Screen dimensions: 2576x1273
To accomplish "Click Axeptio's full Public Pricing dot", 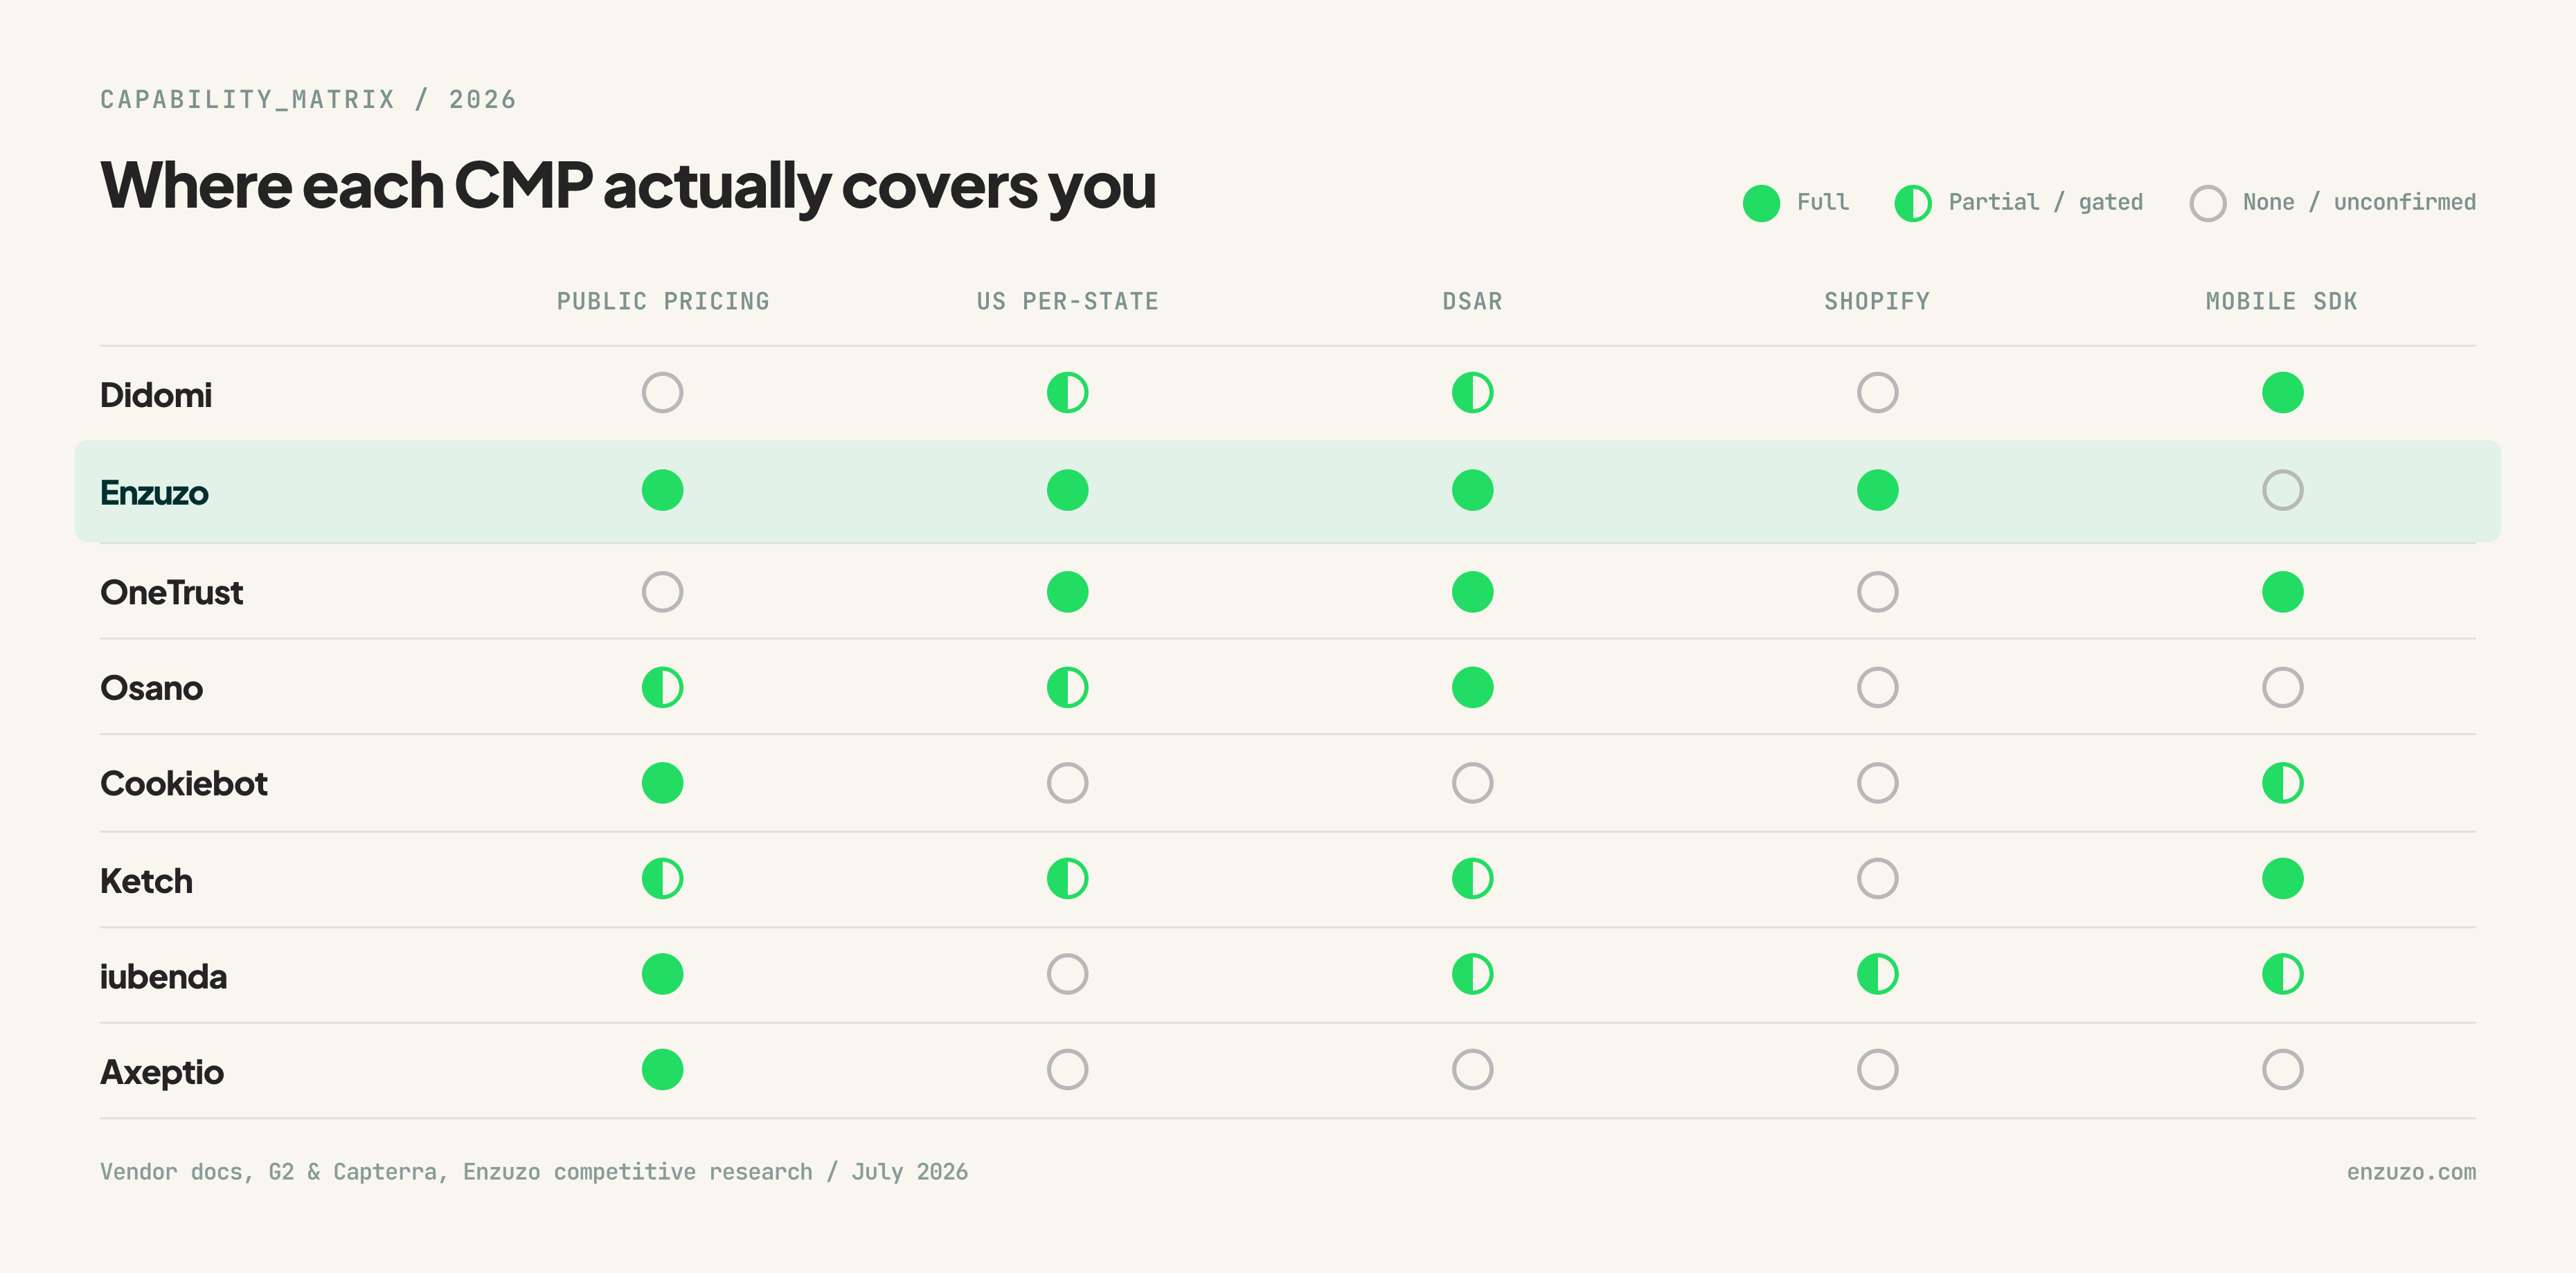I will (x=662, y=1070).
